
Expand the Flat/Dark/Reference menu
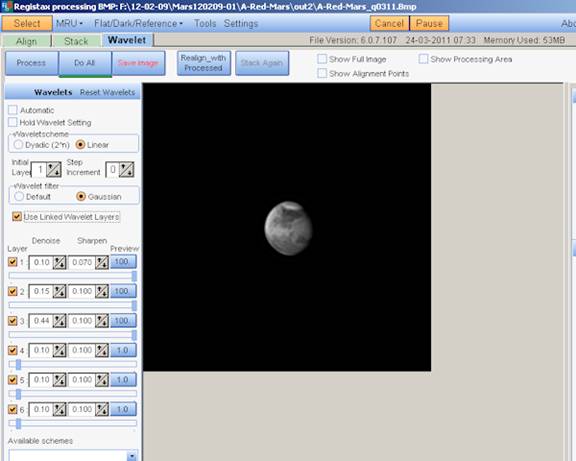point(138,24)
